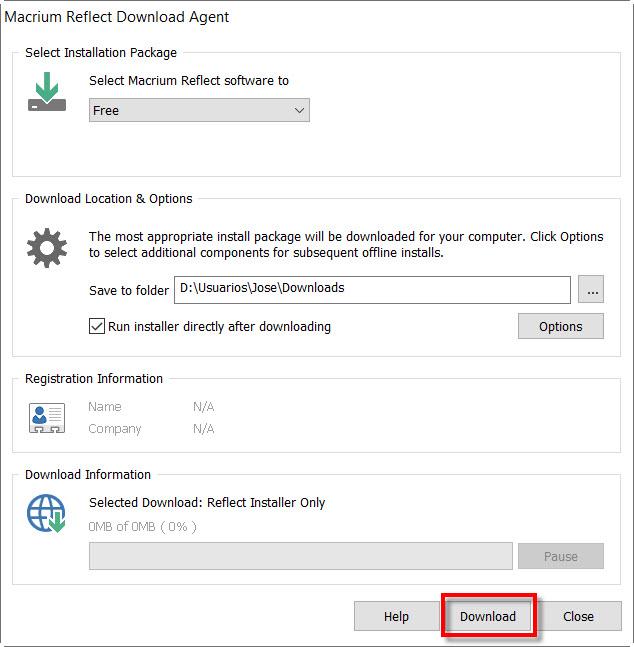Image resolution: width=634 pixels, height=647 pixels.
Task: Click 'Selected Download: Reflect Installer Only' text
Action: click(207, 503)
